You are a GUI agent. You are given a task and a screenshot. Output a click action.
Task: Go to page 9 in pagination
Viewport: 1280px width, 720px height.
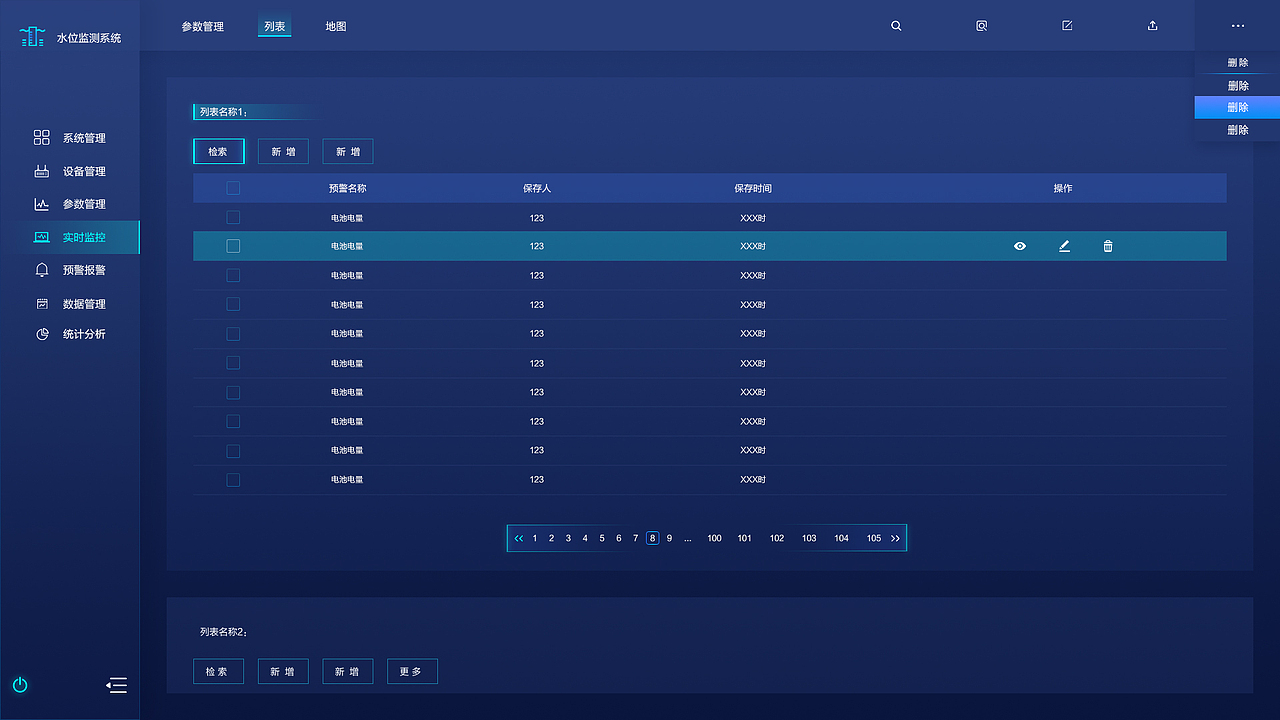pos(669,538)
